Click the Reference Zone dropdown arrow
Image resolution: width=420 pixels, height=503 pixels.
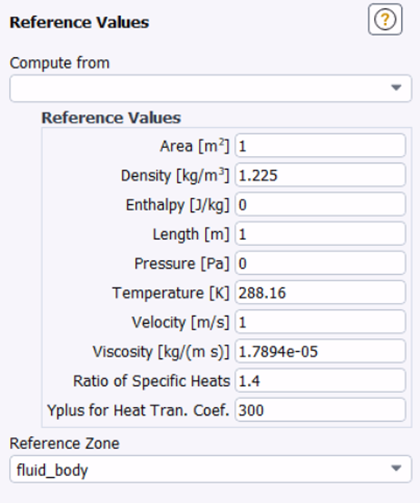[396, 469]
